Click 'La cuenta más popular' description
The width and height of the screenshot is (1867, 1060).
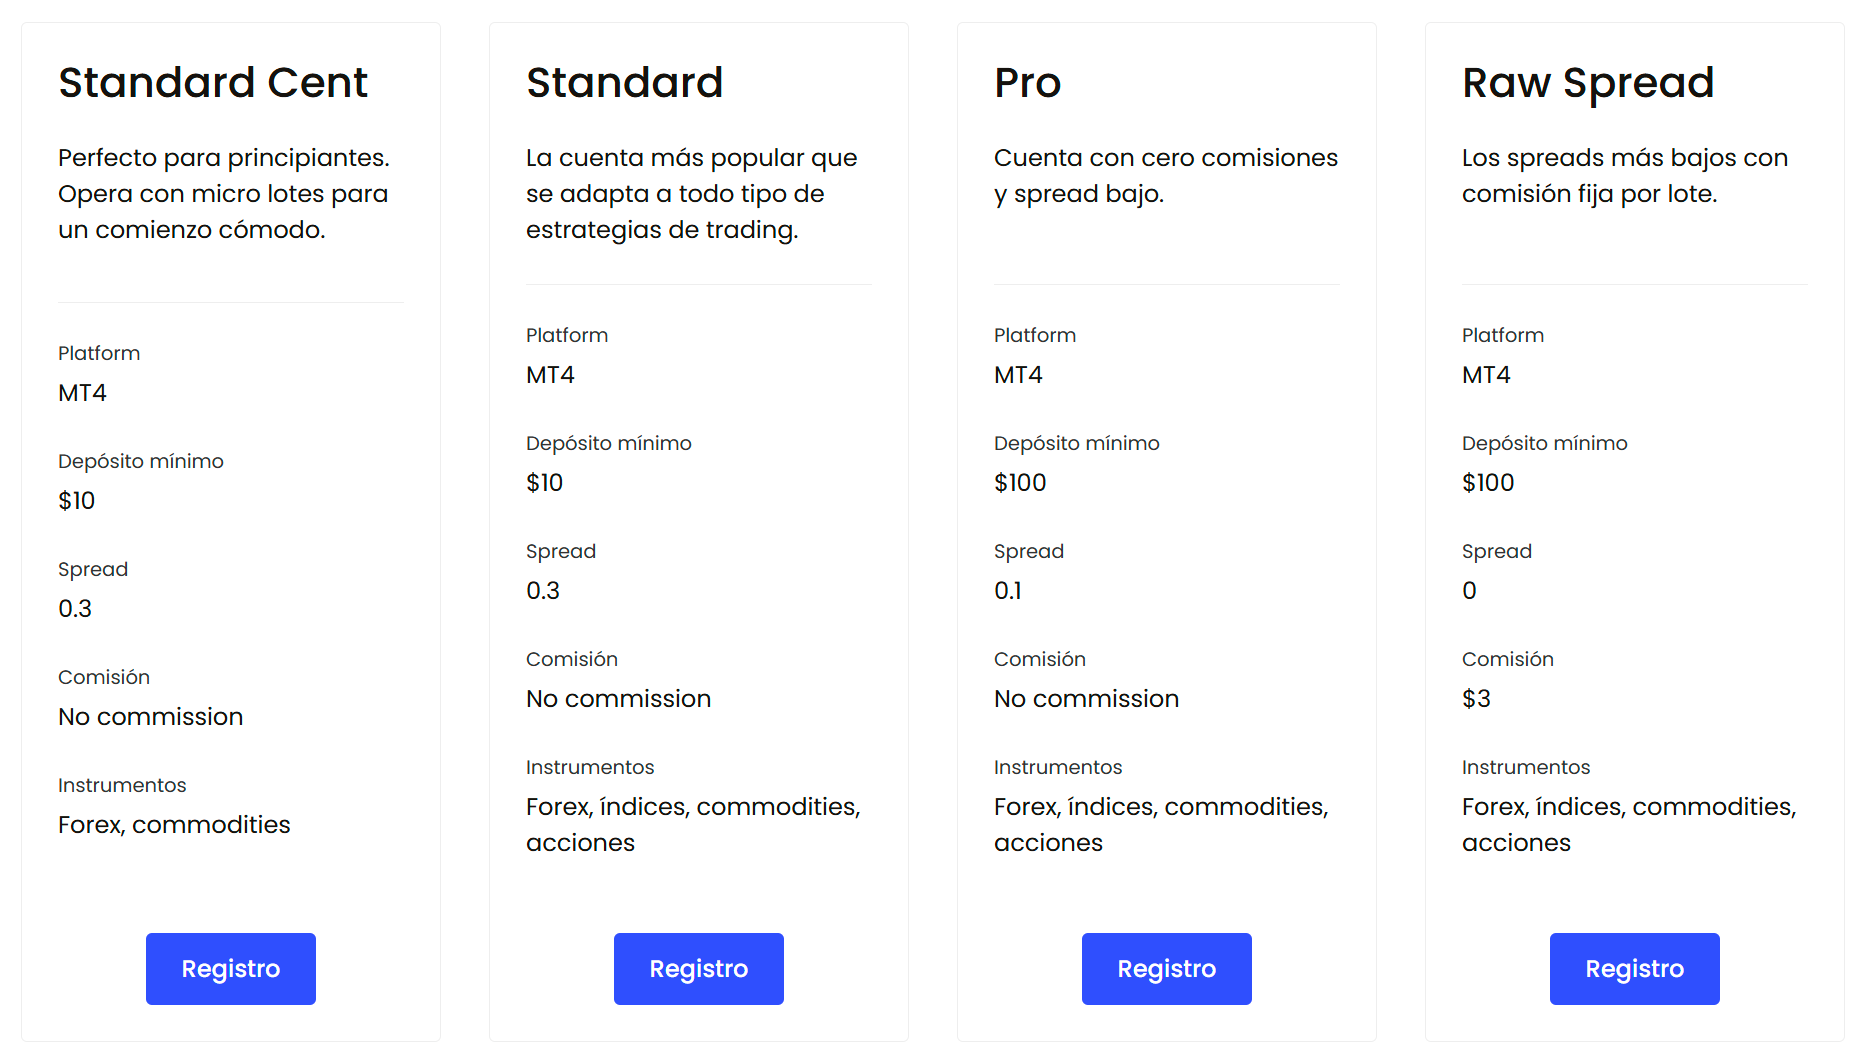pyautogui.click(x=692, y=193)
